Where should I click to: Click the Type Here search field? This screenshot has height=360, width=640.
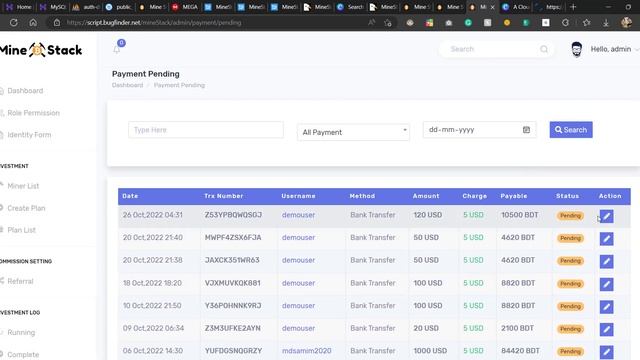[206, 130]
